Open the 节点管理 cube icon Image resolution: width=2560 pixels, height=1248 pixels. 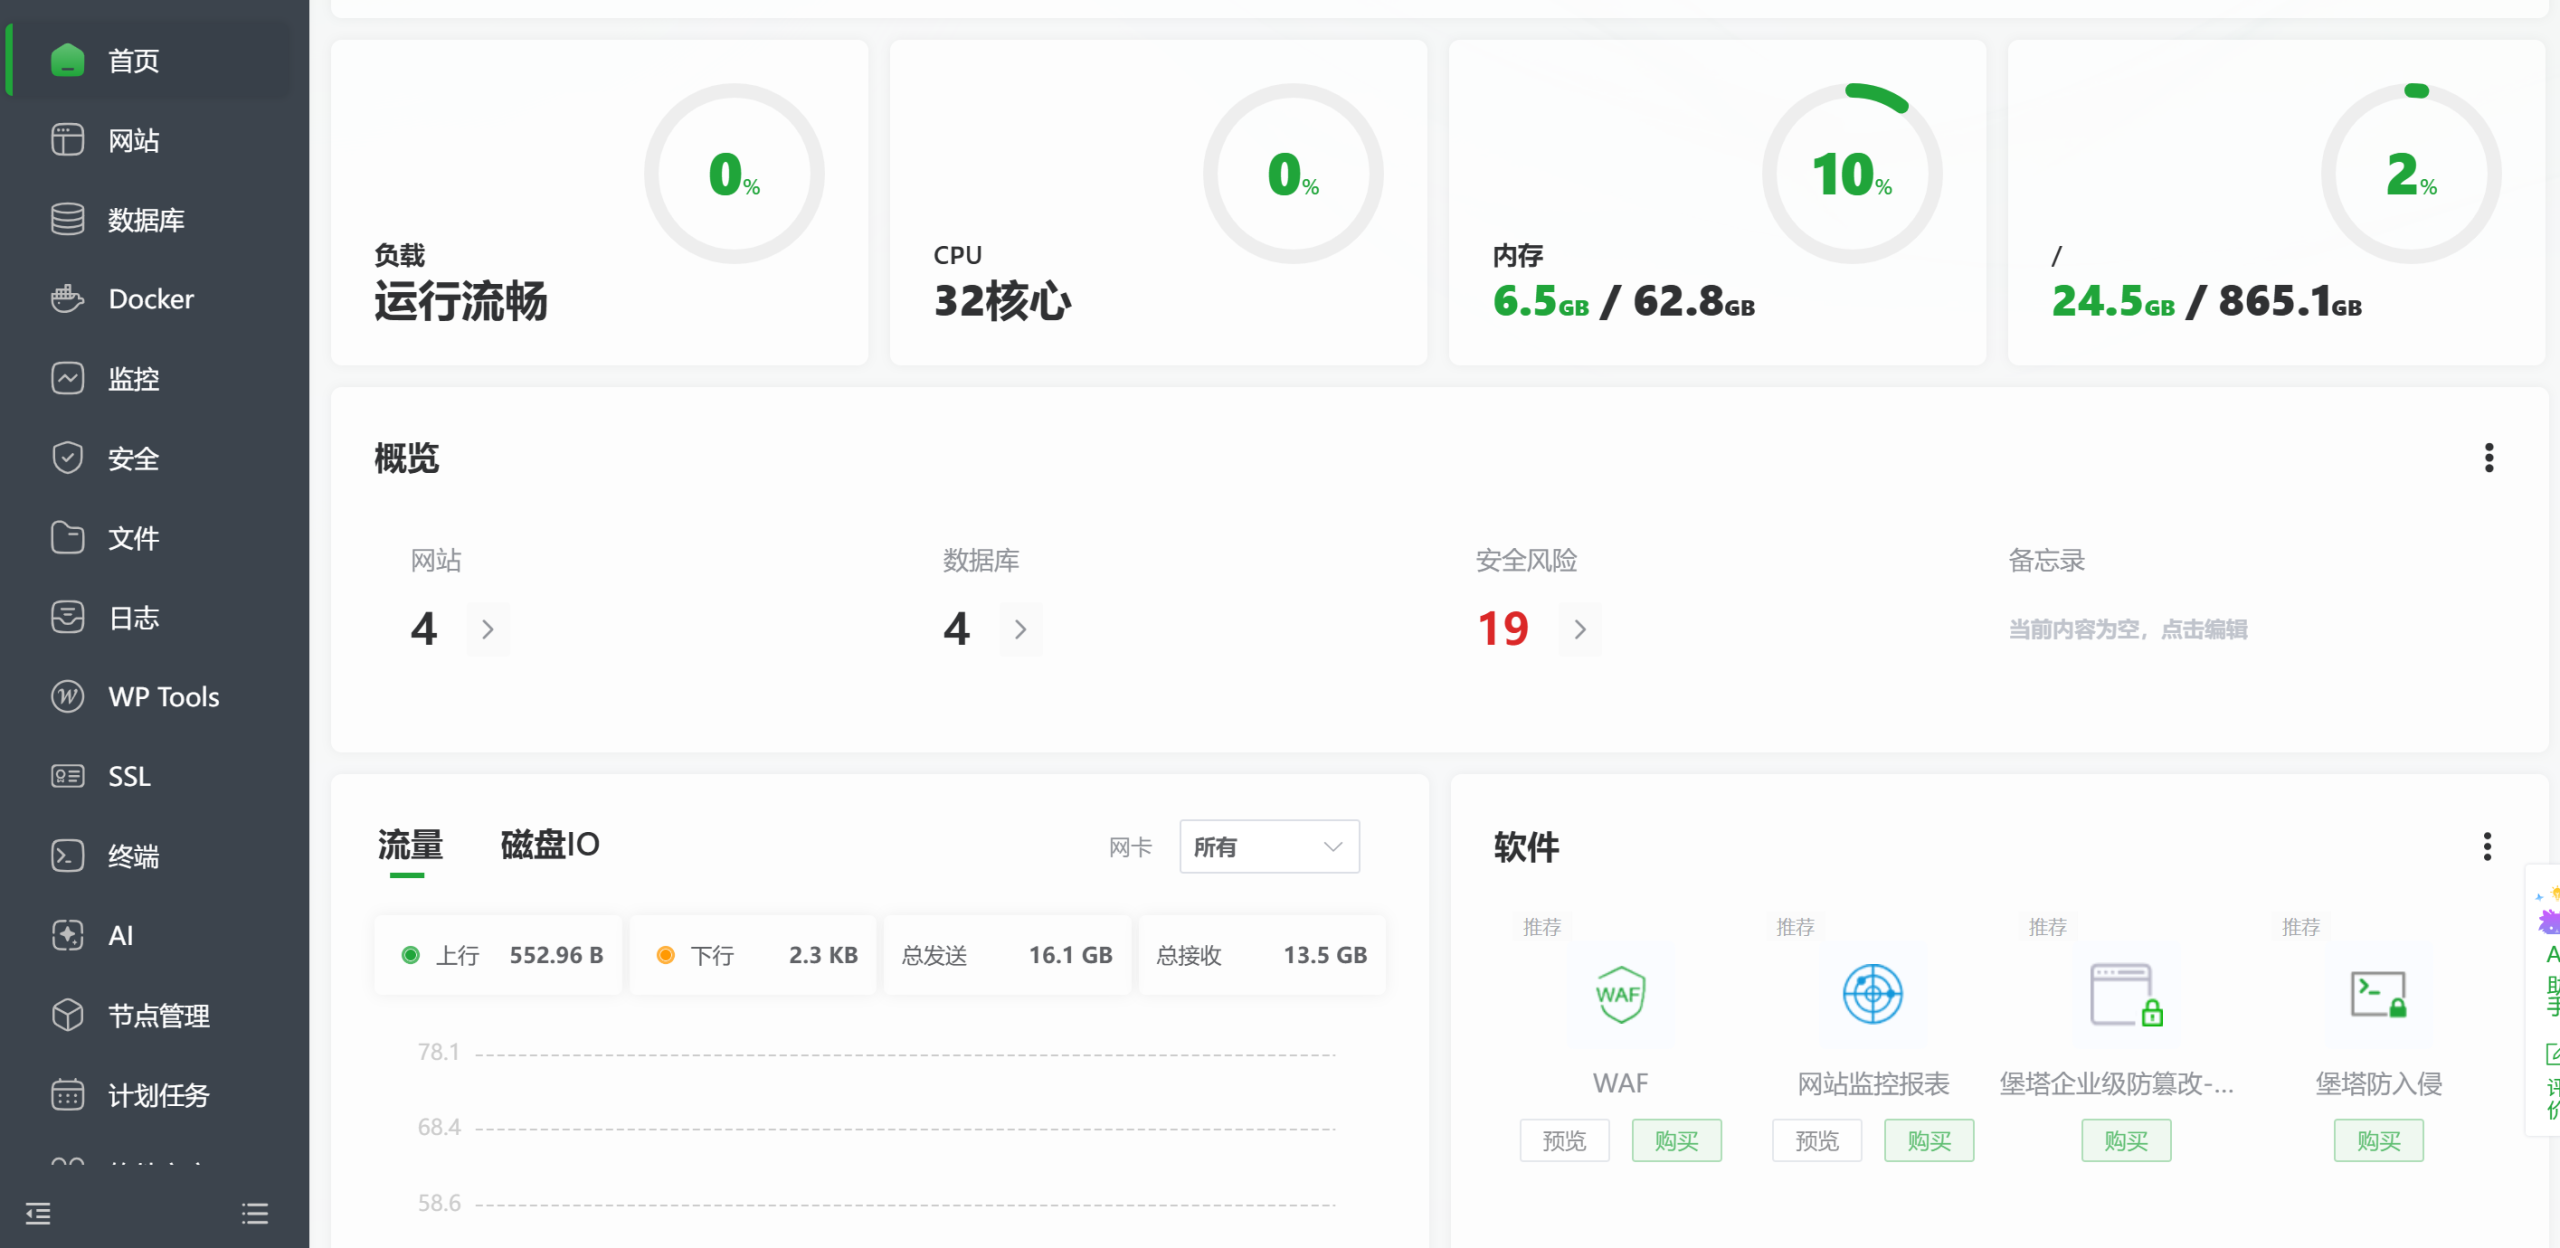coord(67,1015)
